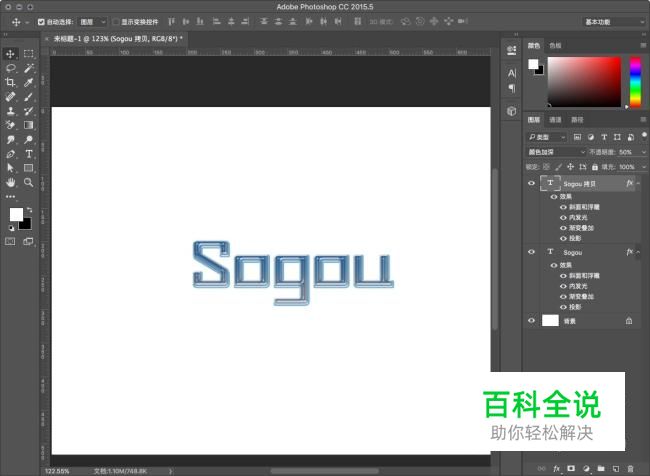Select the Zoom magnifier tool
650x476 pixels.
pos(28,182)
